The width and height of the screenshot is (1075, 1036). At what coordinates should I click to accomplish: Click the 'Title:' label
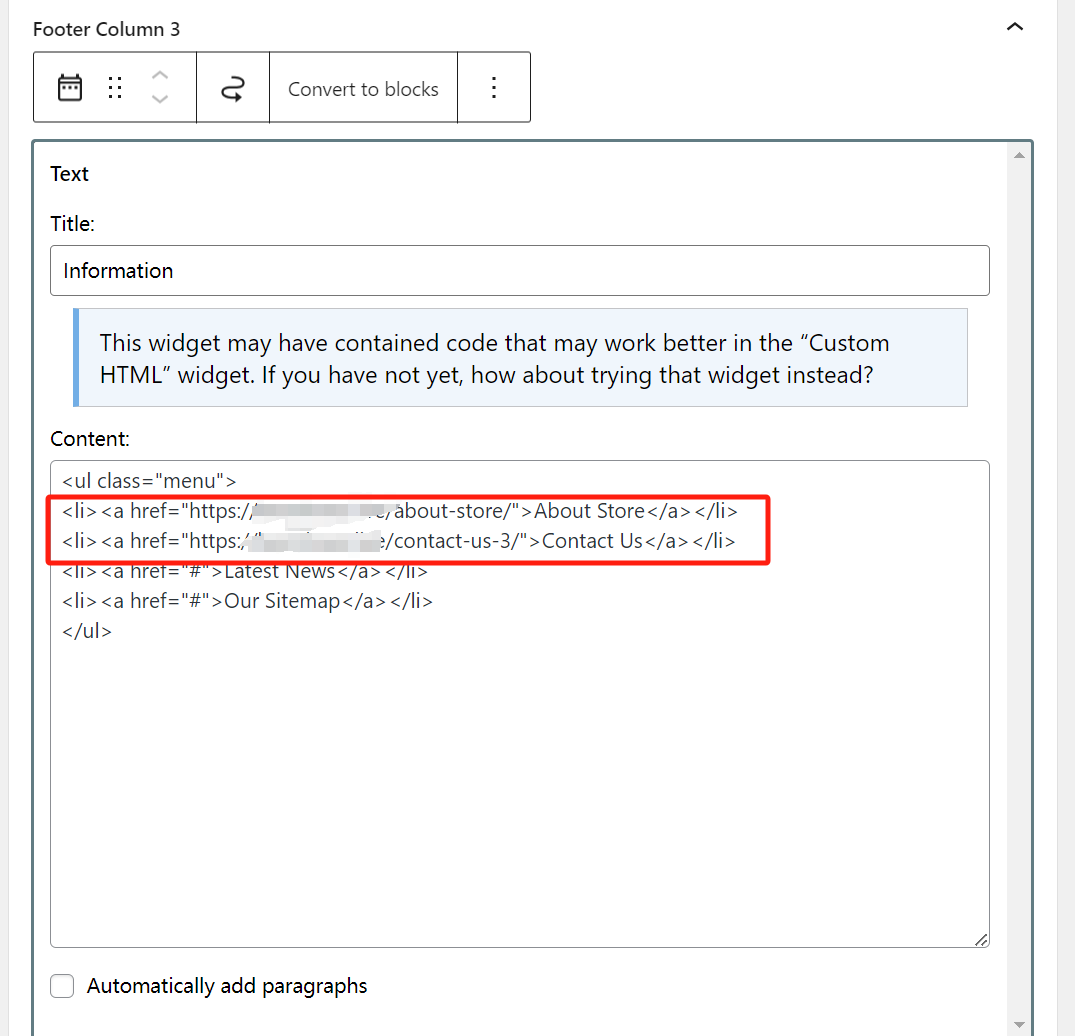tap(73, 224)
